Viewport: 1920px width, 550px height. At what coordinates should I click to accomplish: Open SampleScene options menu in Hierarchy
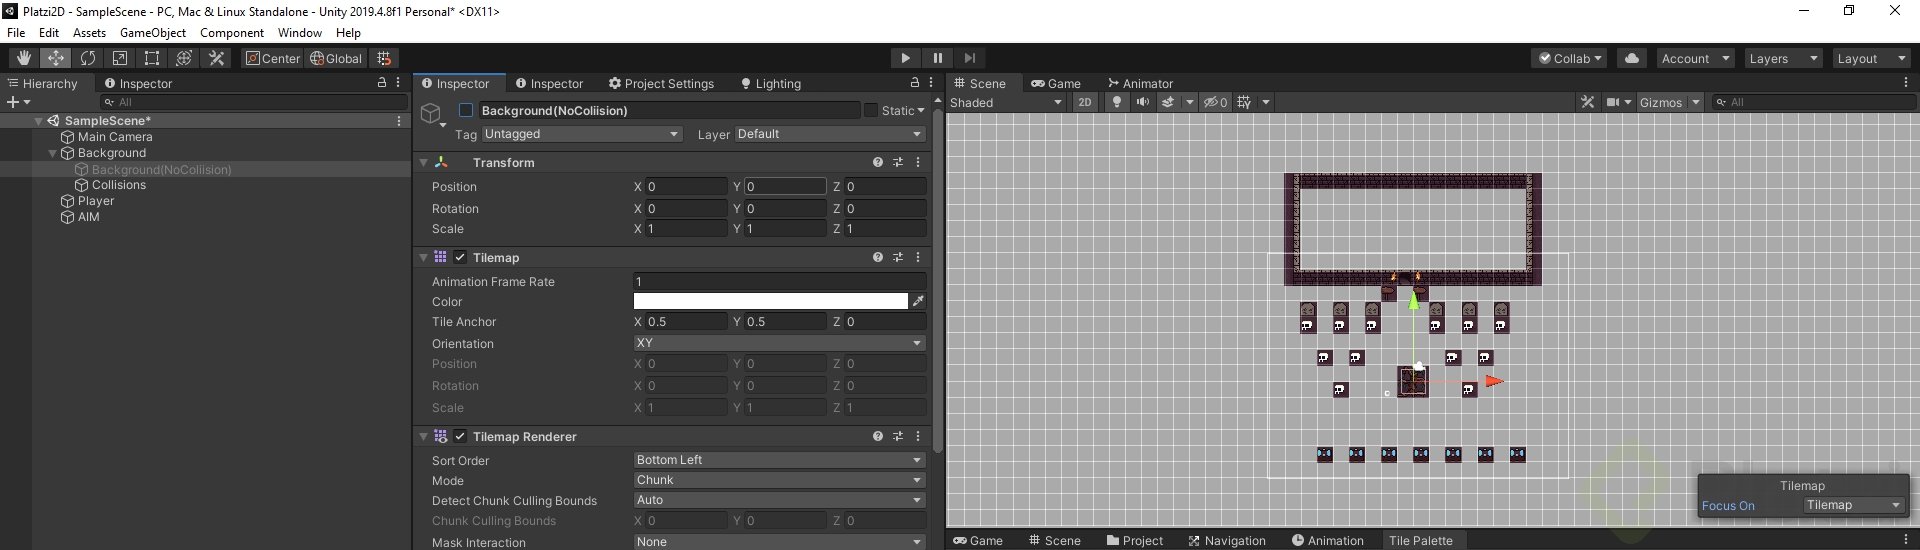point(399,120)
